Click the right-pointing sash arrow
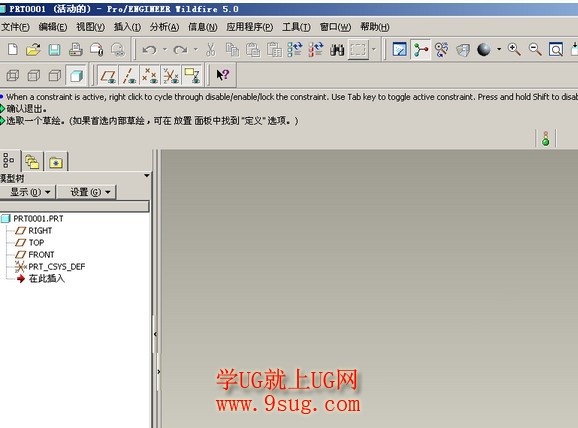This screenshot has width=578, height=428. tap(159, 372)
